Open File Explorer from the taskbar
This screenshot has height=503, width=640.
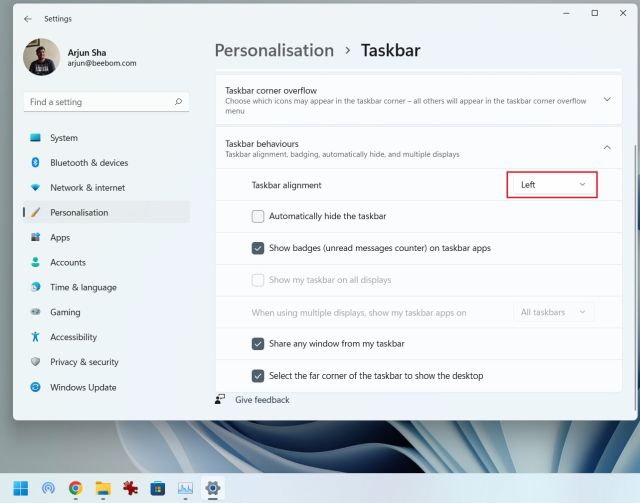point(102,488)
